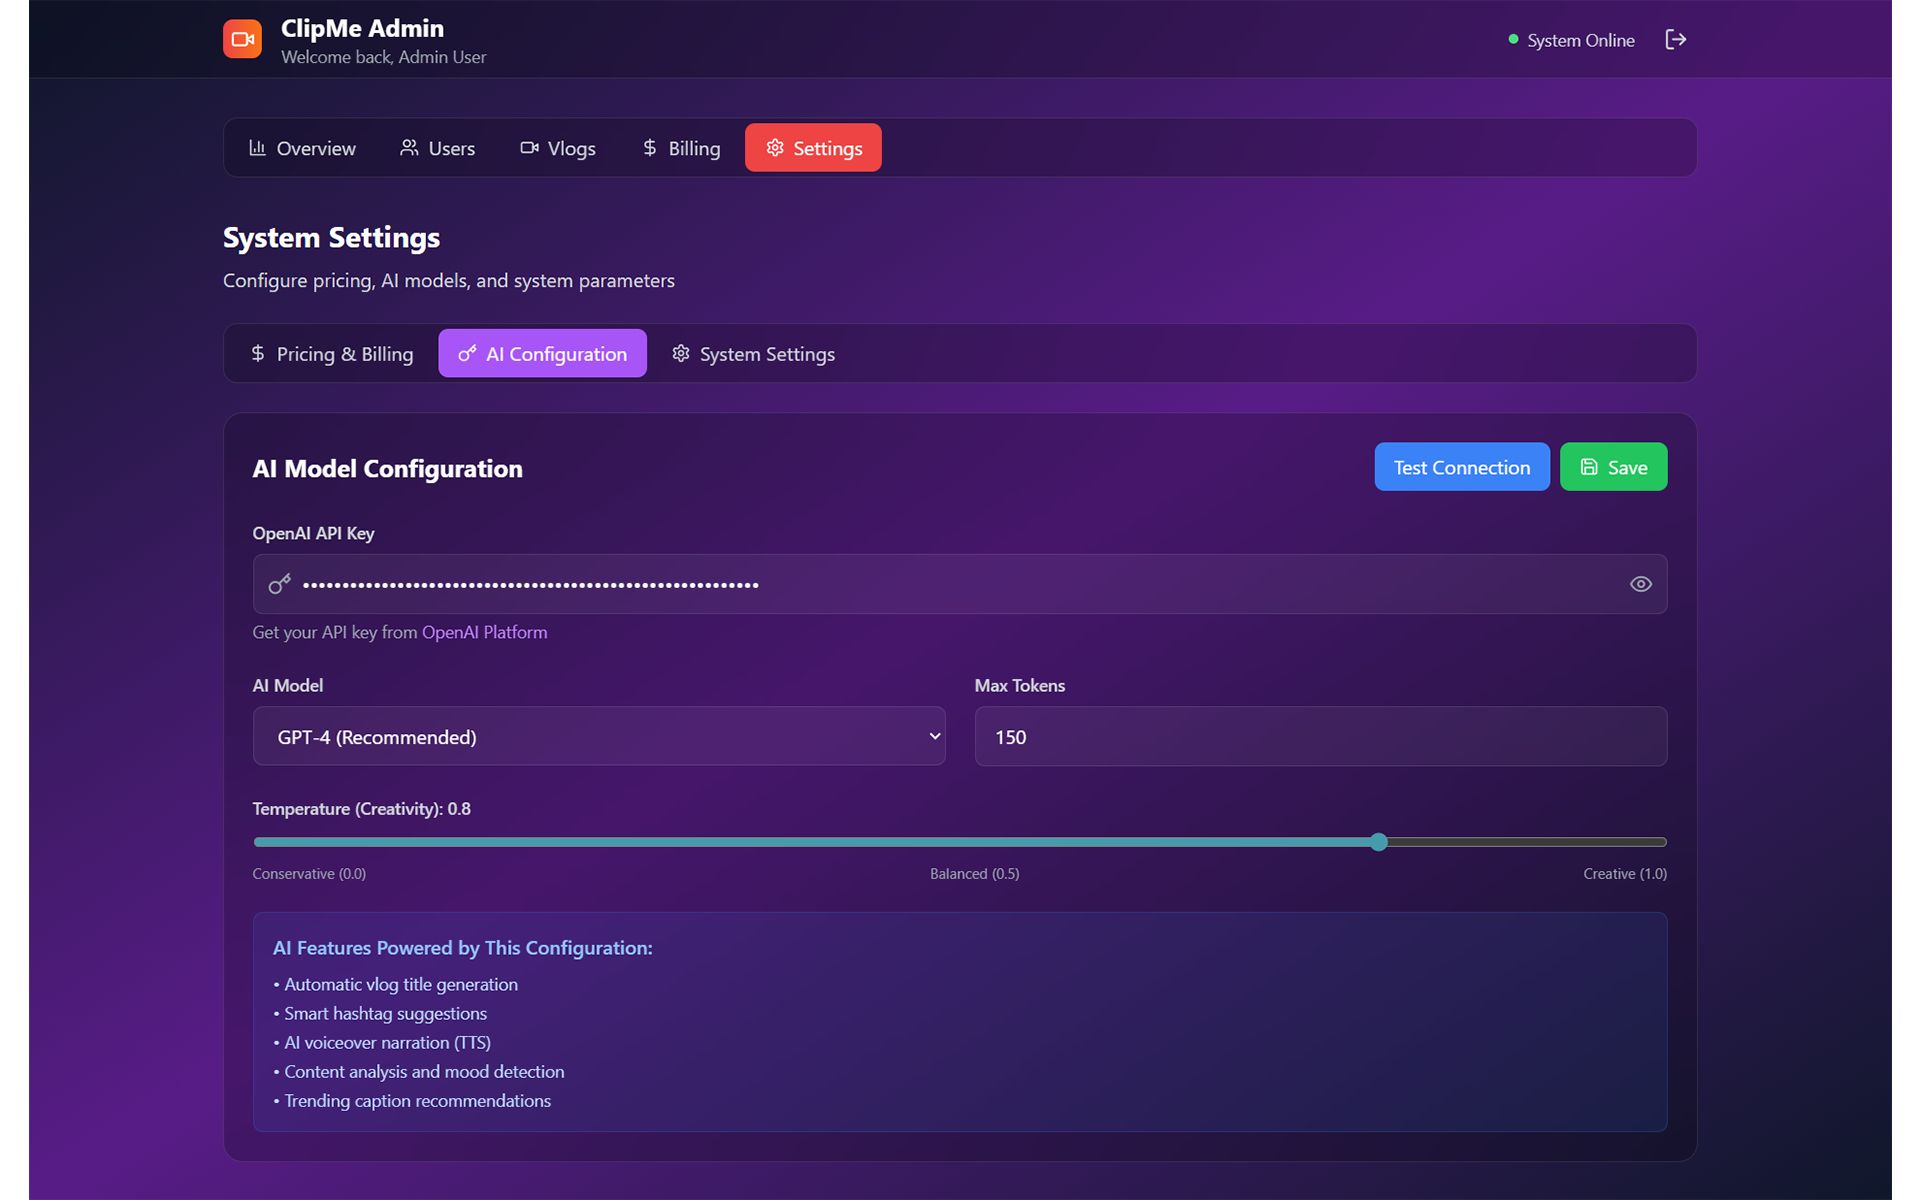Image resolution: width=1920 pixels, height=1200 pixels.
Task: Click the chevron arrow of GPT-4 selector
Action: tap(934, 737)
